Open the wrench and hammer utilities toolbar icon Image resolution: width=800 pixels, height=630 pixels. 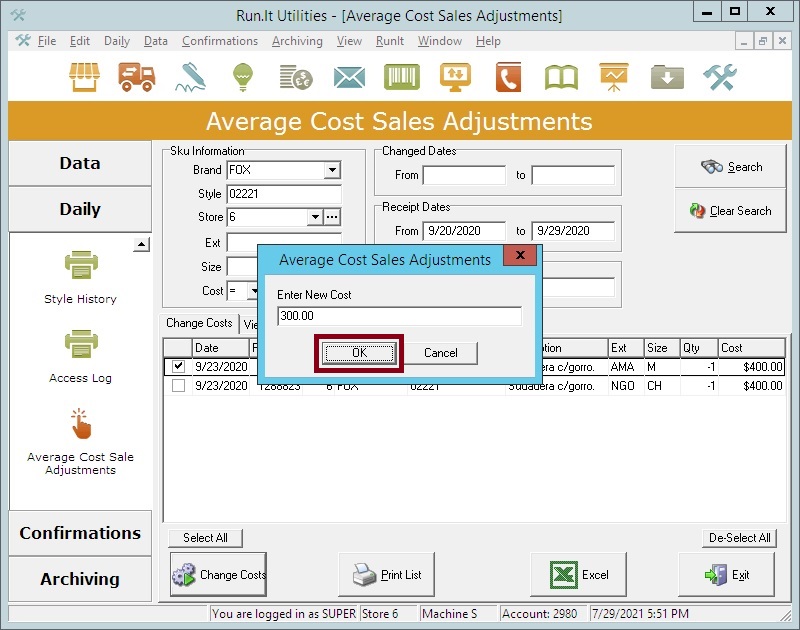pyautogui.click(x=719, y=77)
